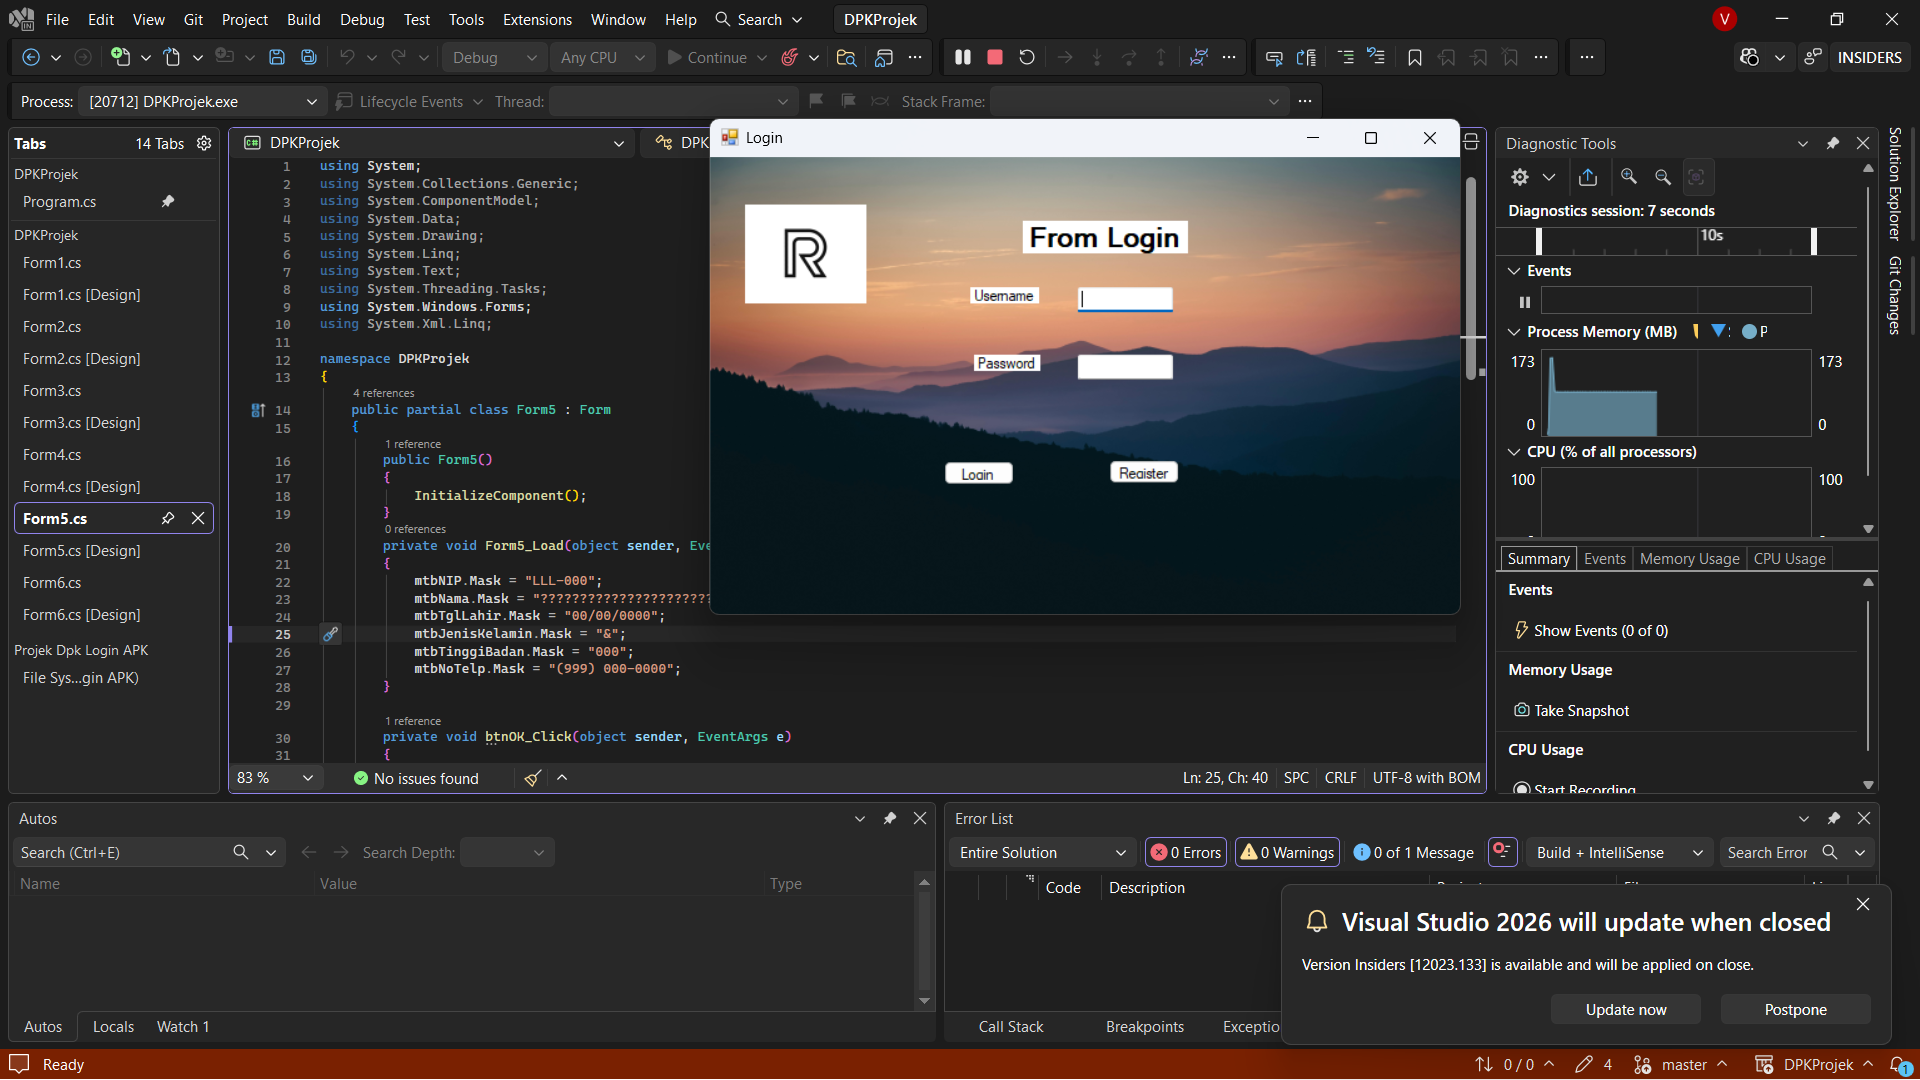Viewport: 1920px width, 1080px height.
Task: Click Show Events (0 of 0) link
Action: [x=1590, y=631]
